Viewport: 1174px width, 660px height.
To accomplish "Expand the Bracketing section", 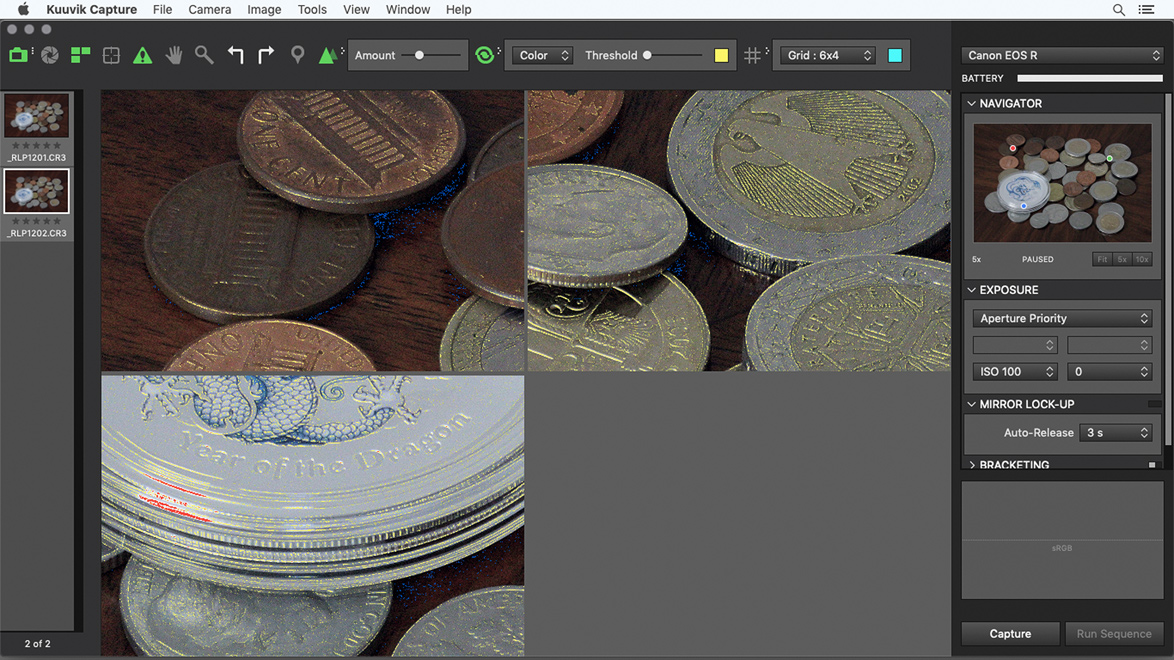I will pos(972,465).
